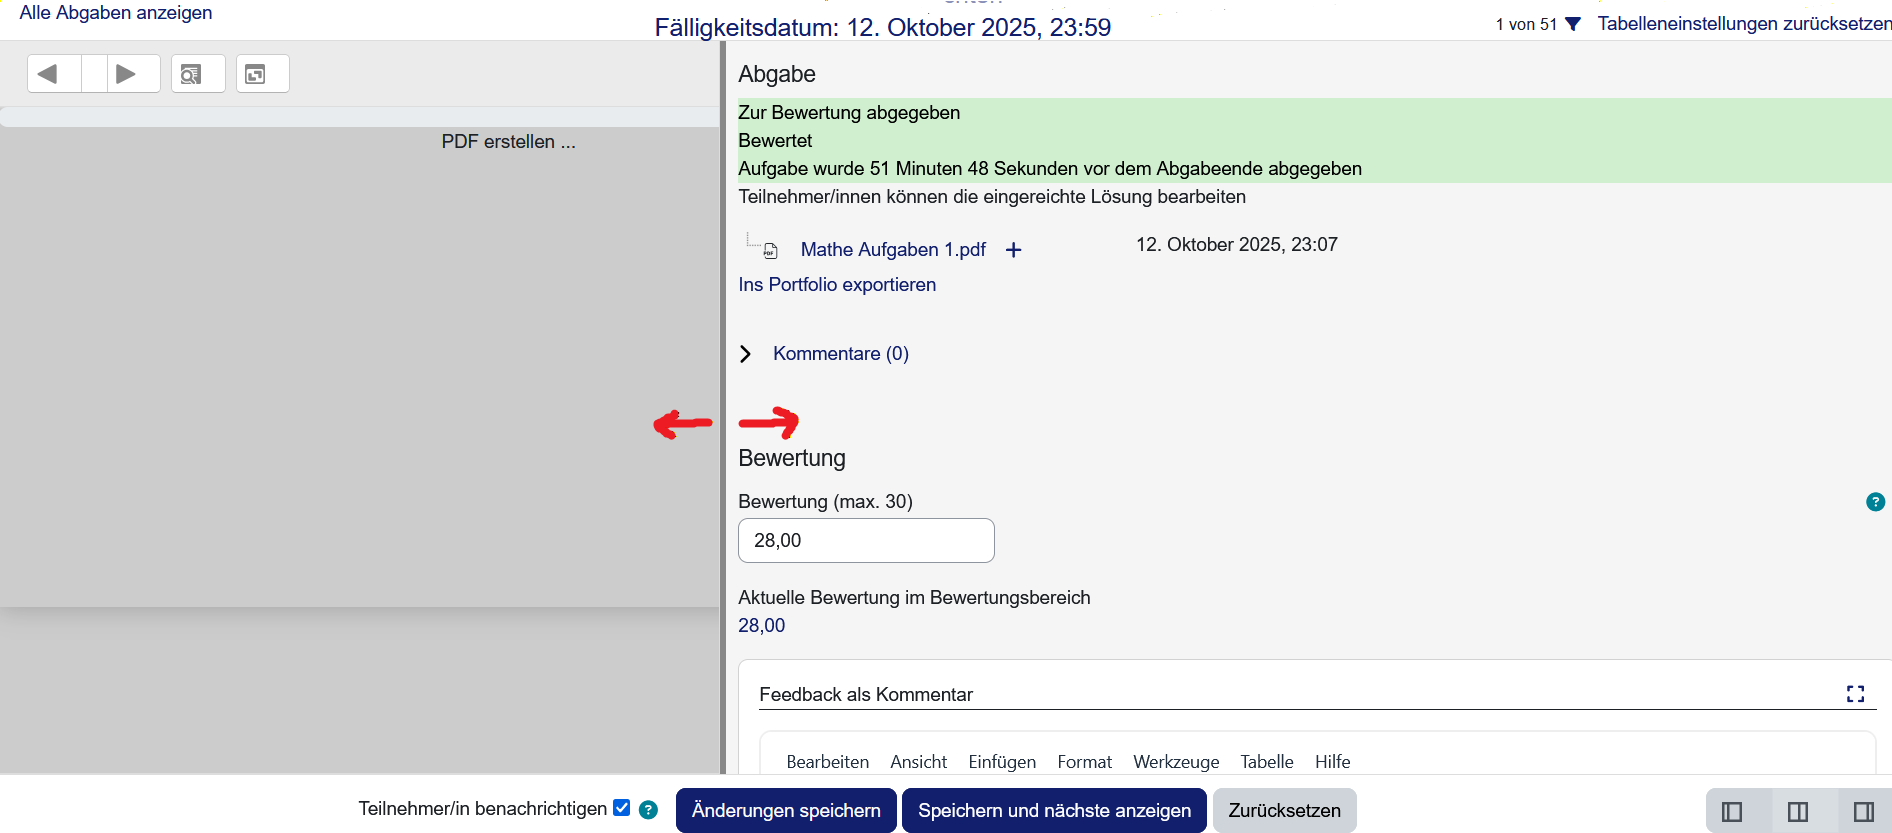
Task: Open help icon for Bewertung field
Action: (x=1875, y=502)
